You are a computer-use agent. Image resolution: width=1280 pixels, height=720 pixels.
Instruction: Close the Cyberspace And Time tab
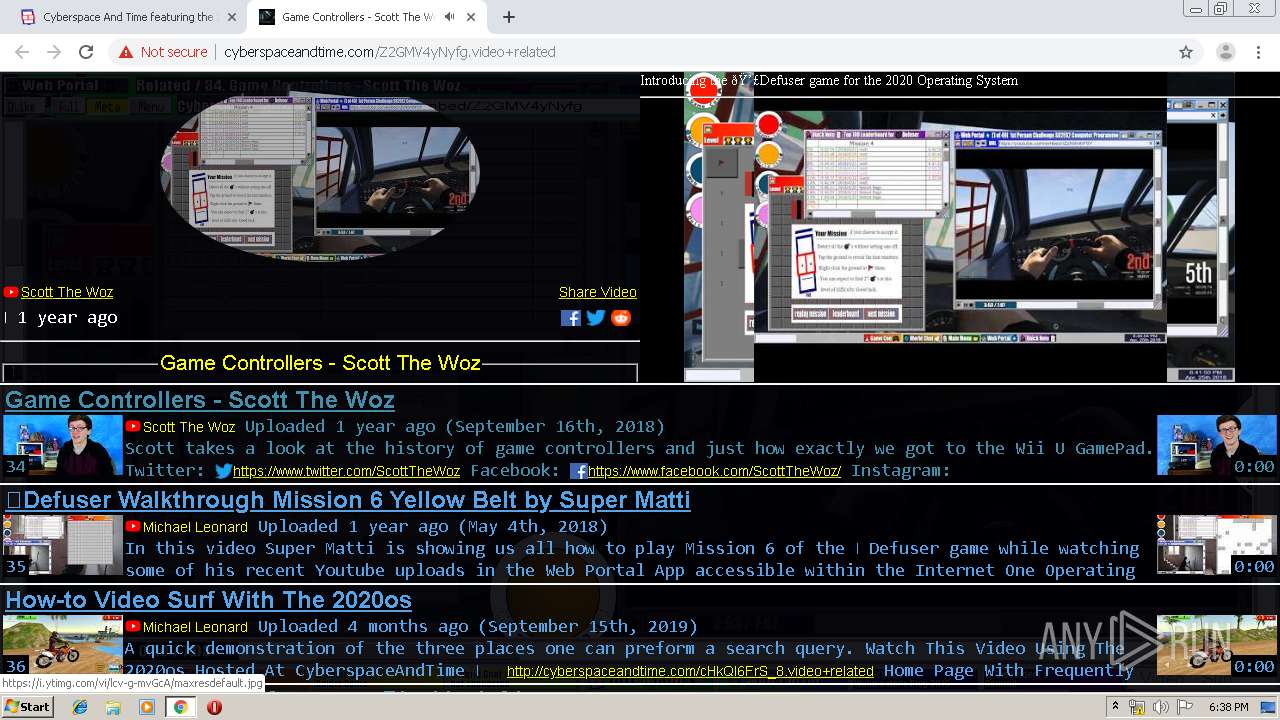[232, 17]
